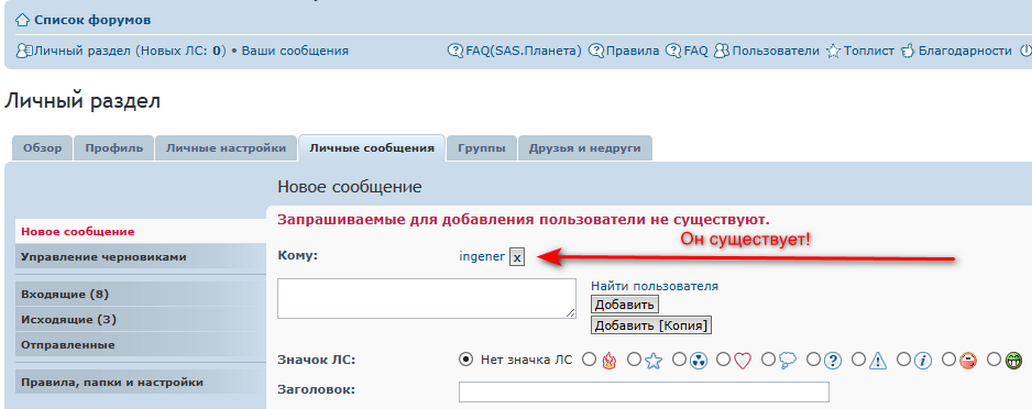This screenshot has width=1032, height=409.
Task: Open Управление черновиками in sidebar
Action: click(x=103, y=257)
